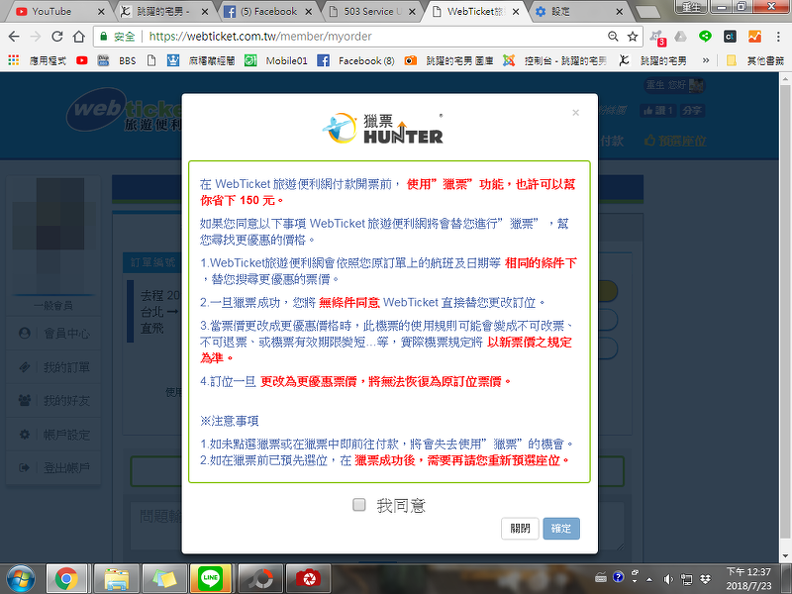Click the 關閉 button in the dialog

tap(520, 528)
